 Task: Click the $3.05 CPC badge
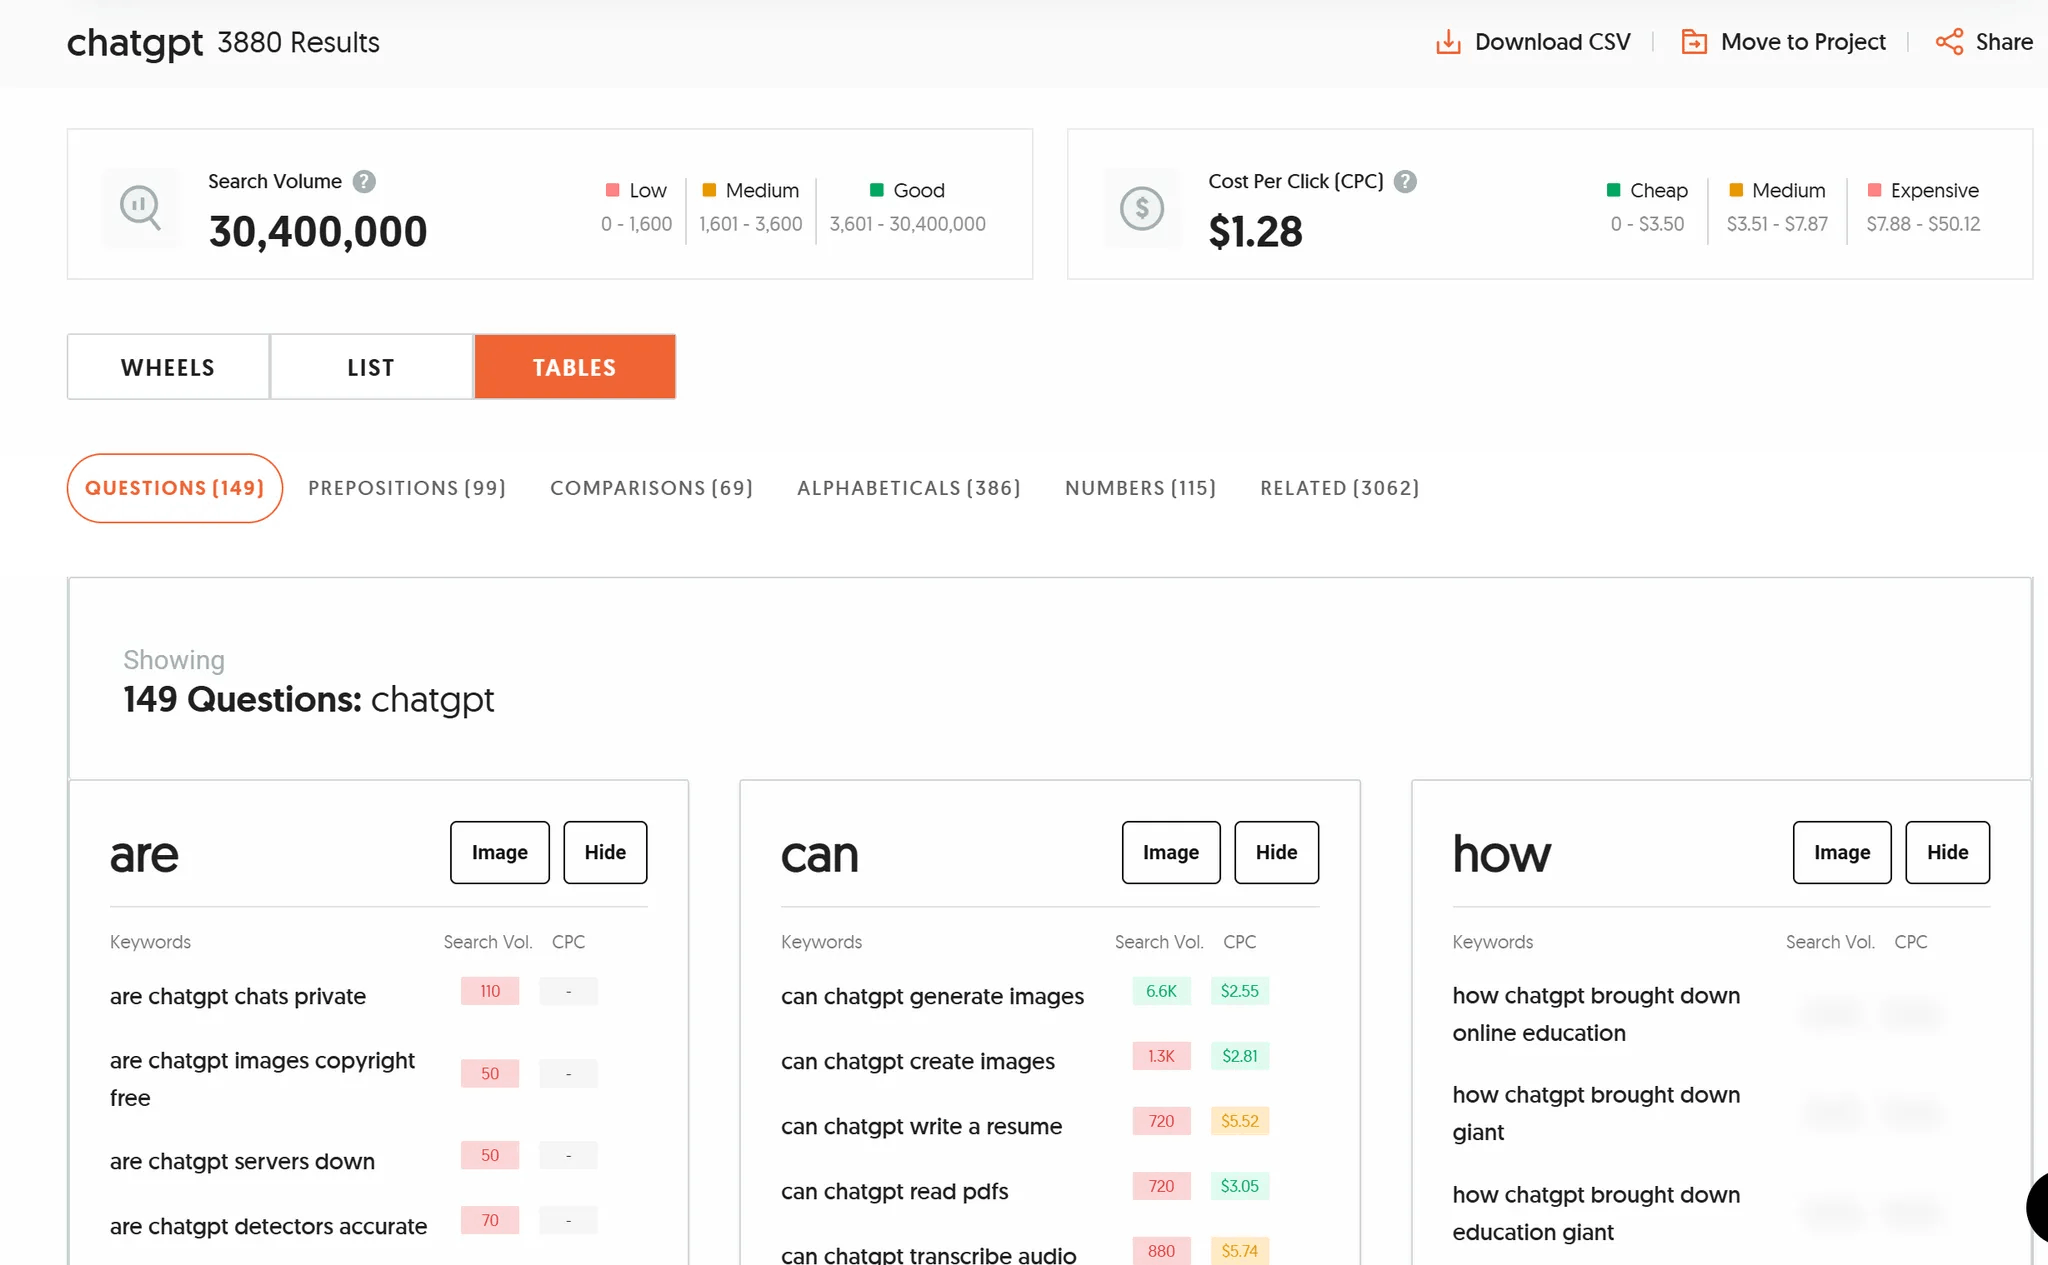pos(1240,1186)
